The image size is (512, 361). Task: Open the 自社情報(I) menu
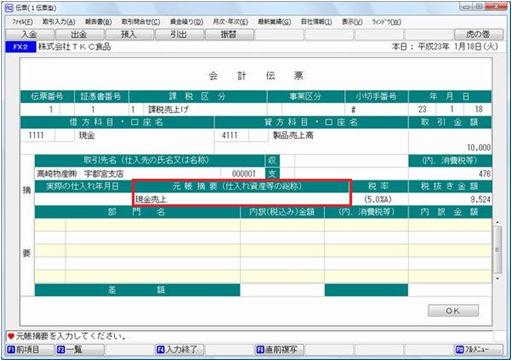(316, 22)
